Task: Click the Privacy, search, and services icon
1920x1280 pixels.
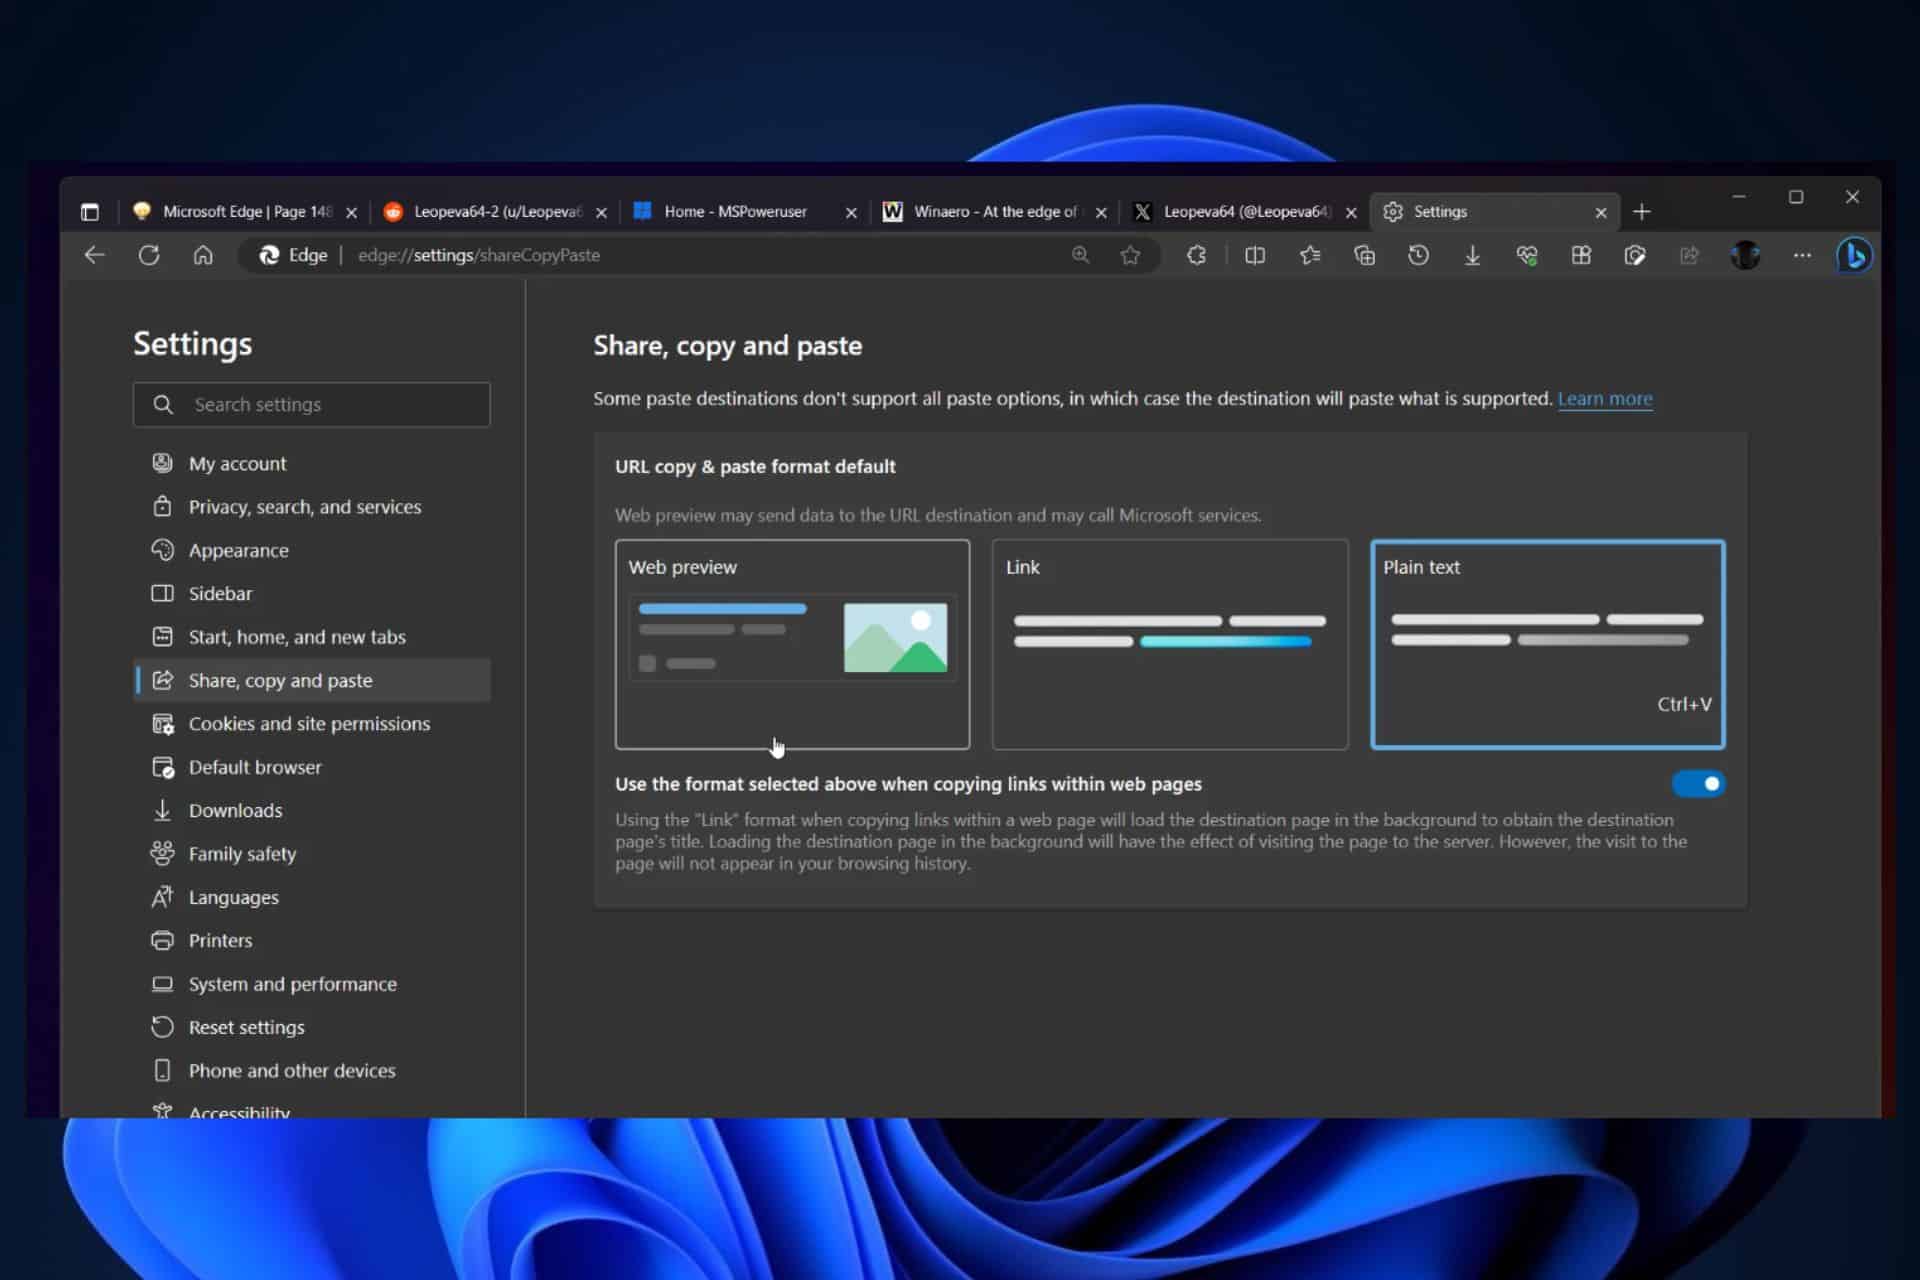Action: pos(163,506)
